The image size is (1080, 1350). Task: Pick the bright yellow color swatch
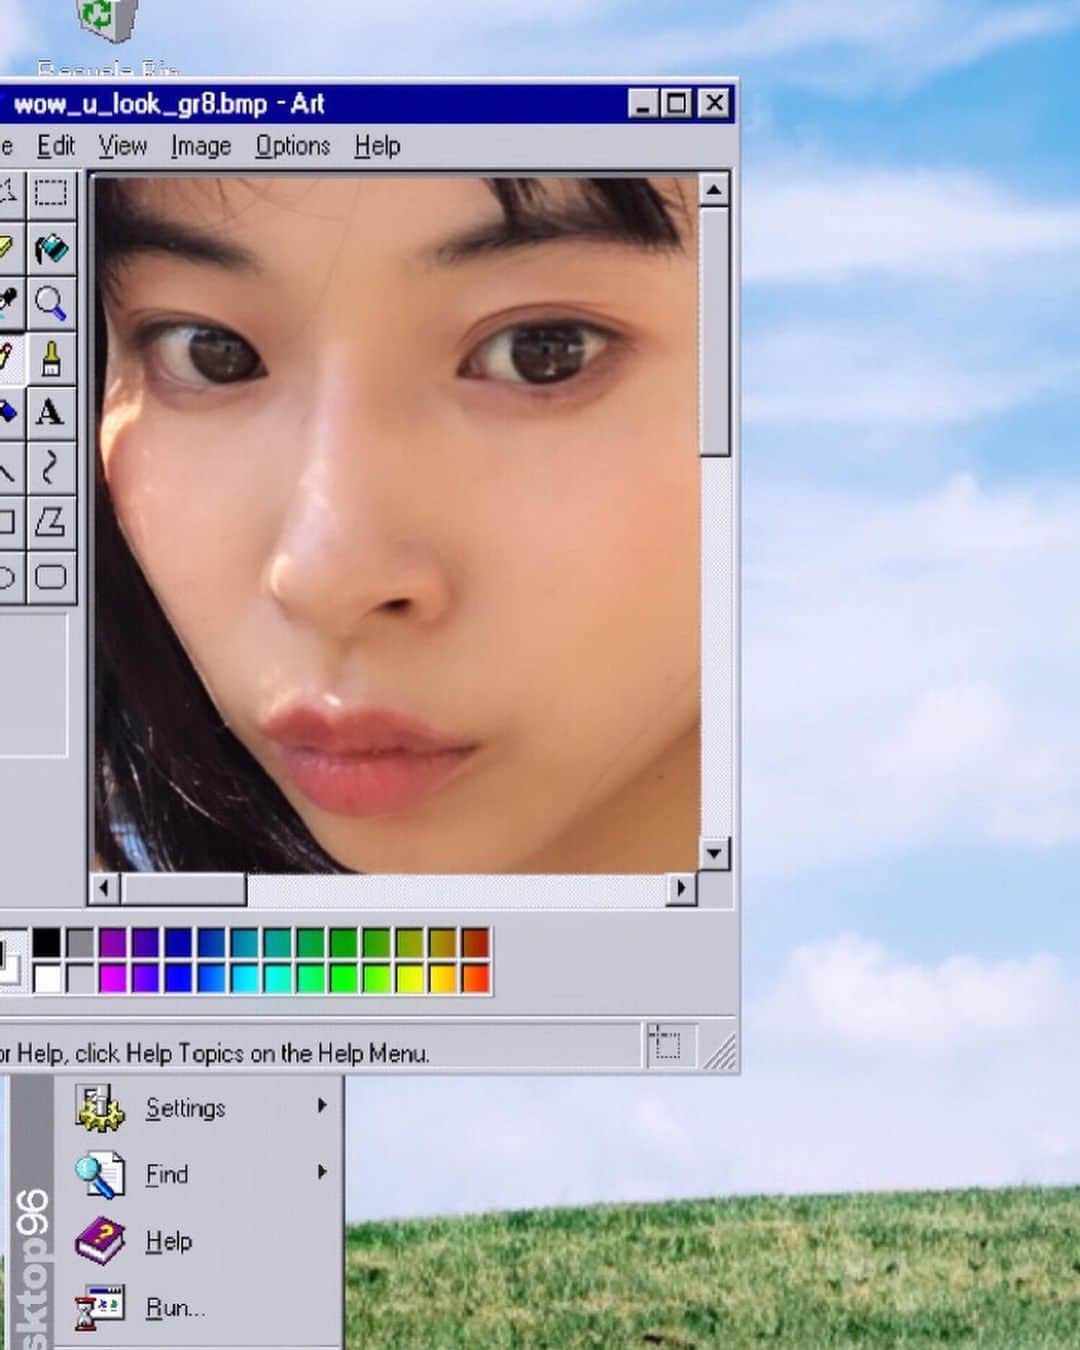[x=410, y=977]
